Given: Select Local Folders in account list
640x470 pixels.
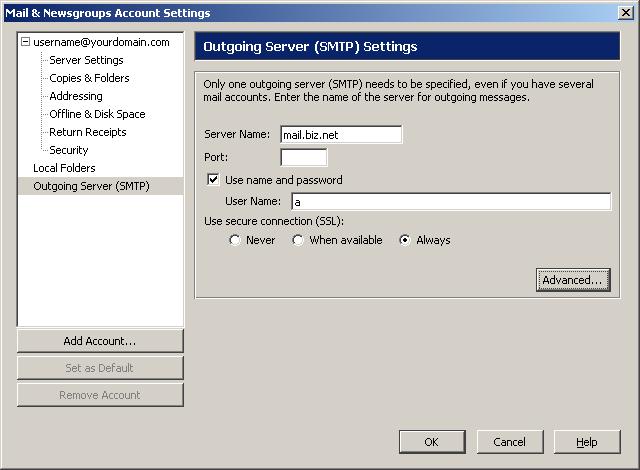Looking at the screenshot, I should 64,168.
